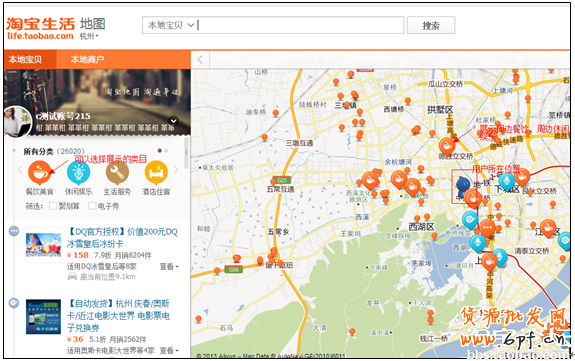Open the 杭州 city selector dropdown

[89, 36]
